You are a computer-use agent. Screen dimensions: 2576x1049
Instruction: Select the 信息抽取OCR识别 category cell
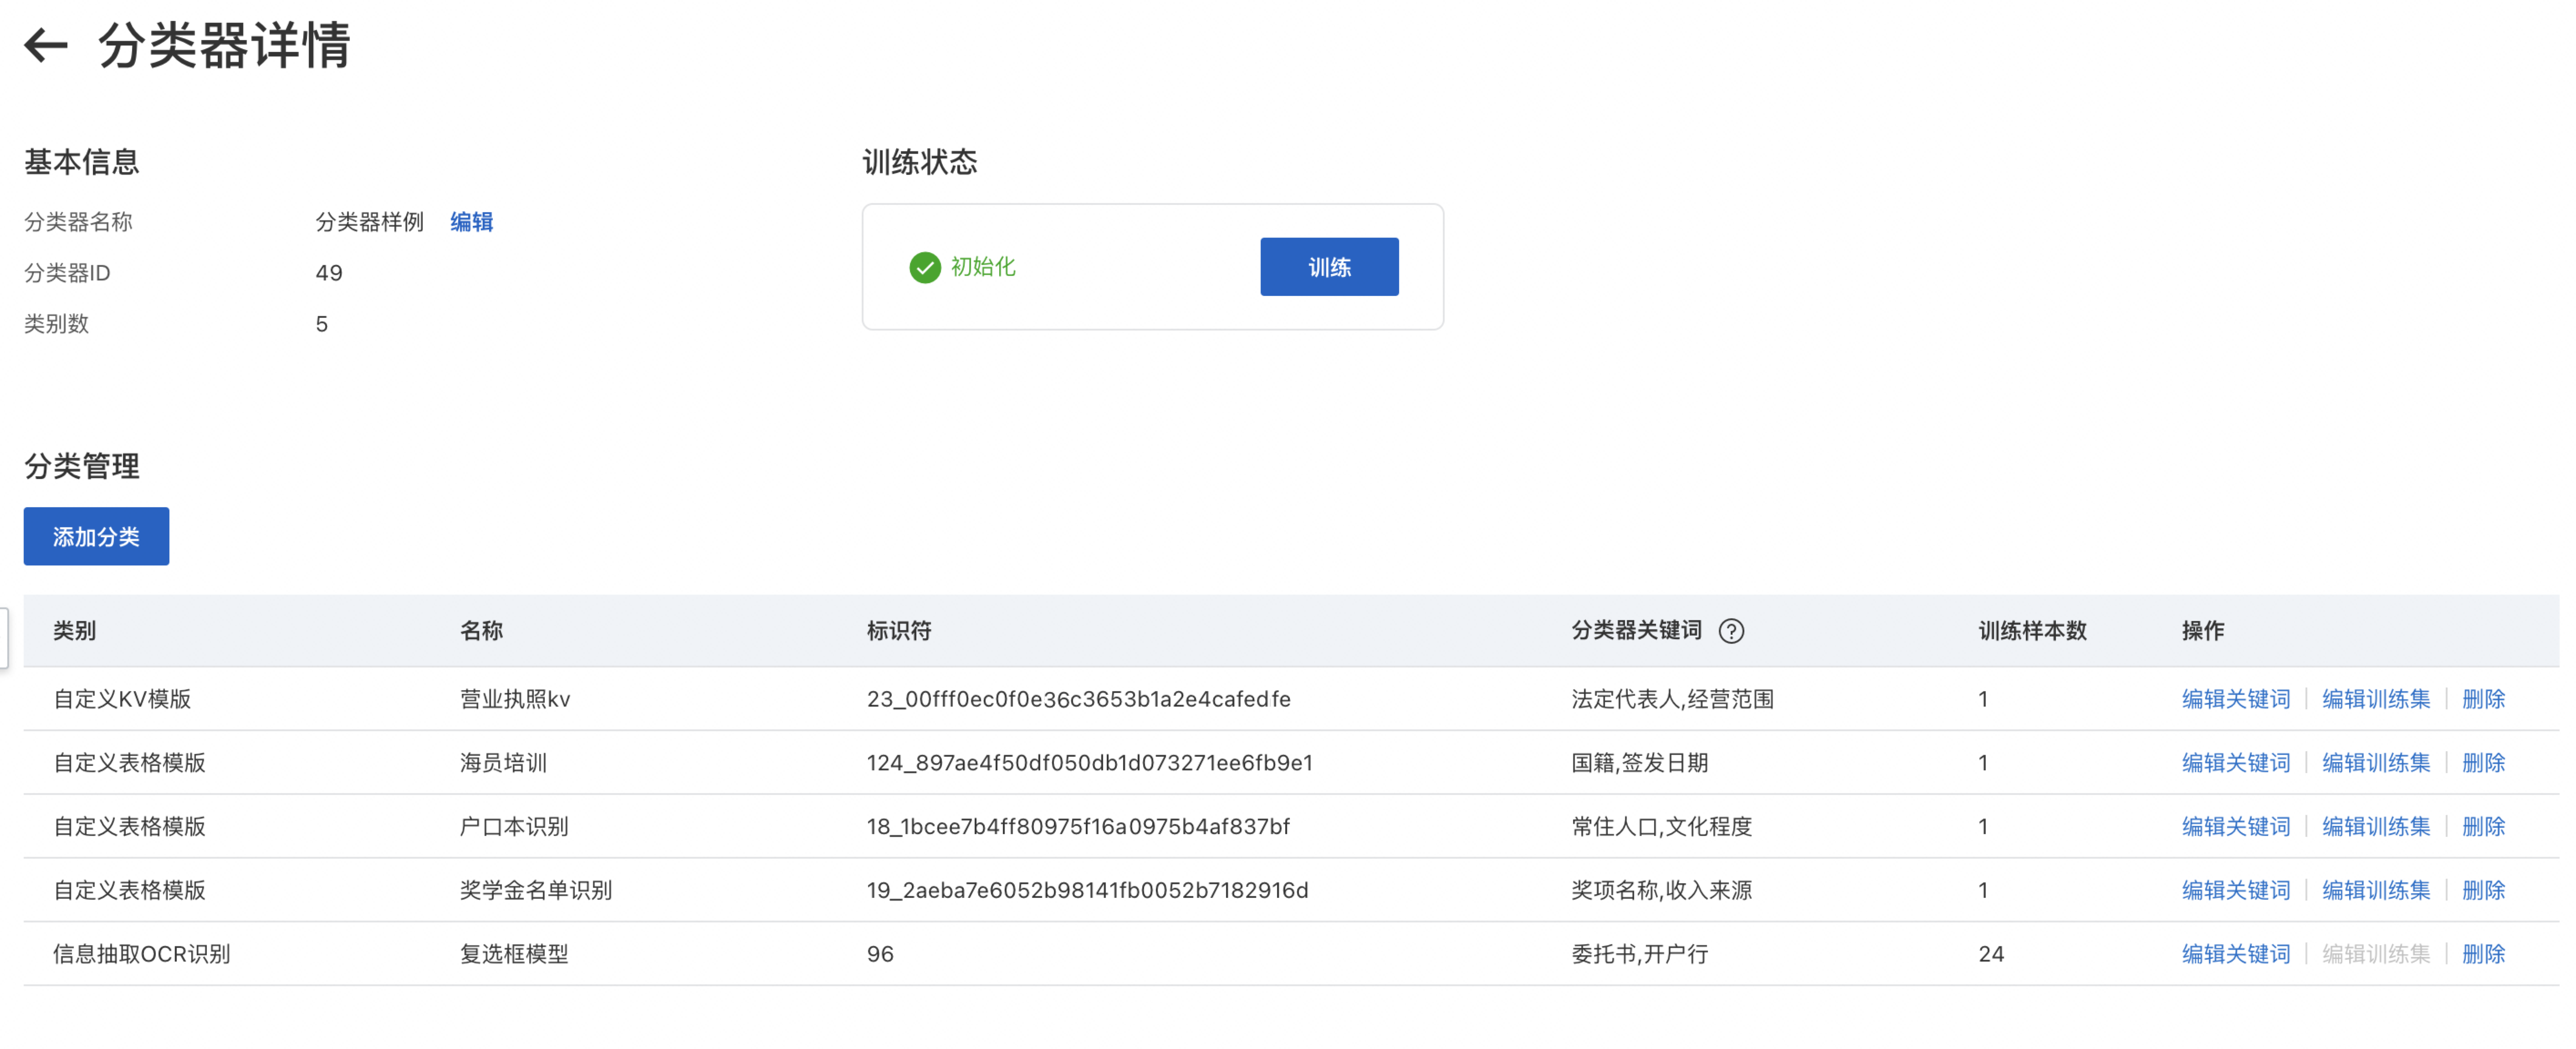click(141, 954)
